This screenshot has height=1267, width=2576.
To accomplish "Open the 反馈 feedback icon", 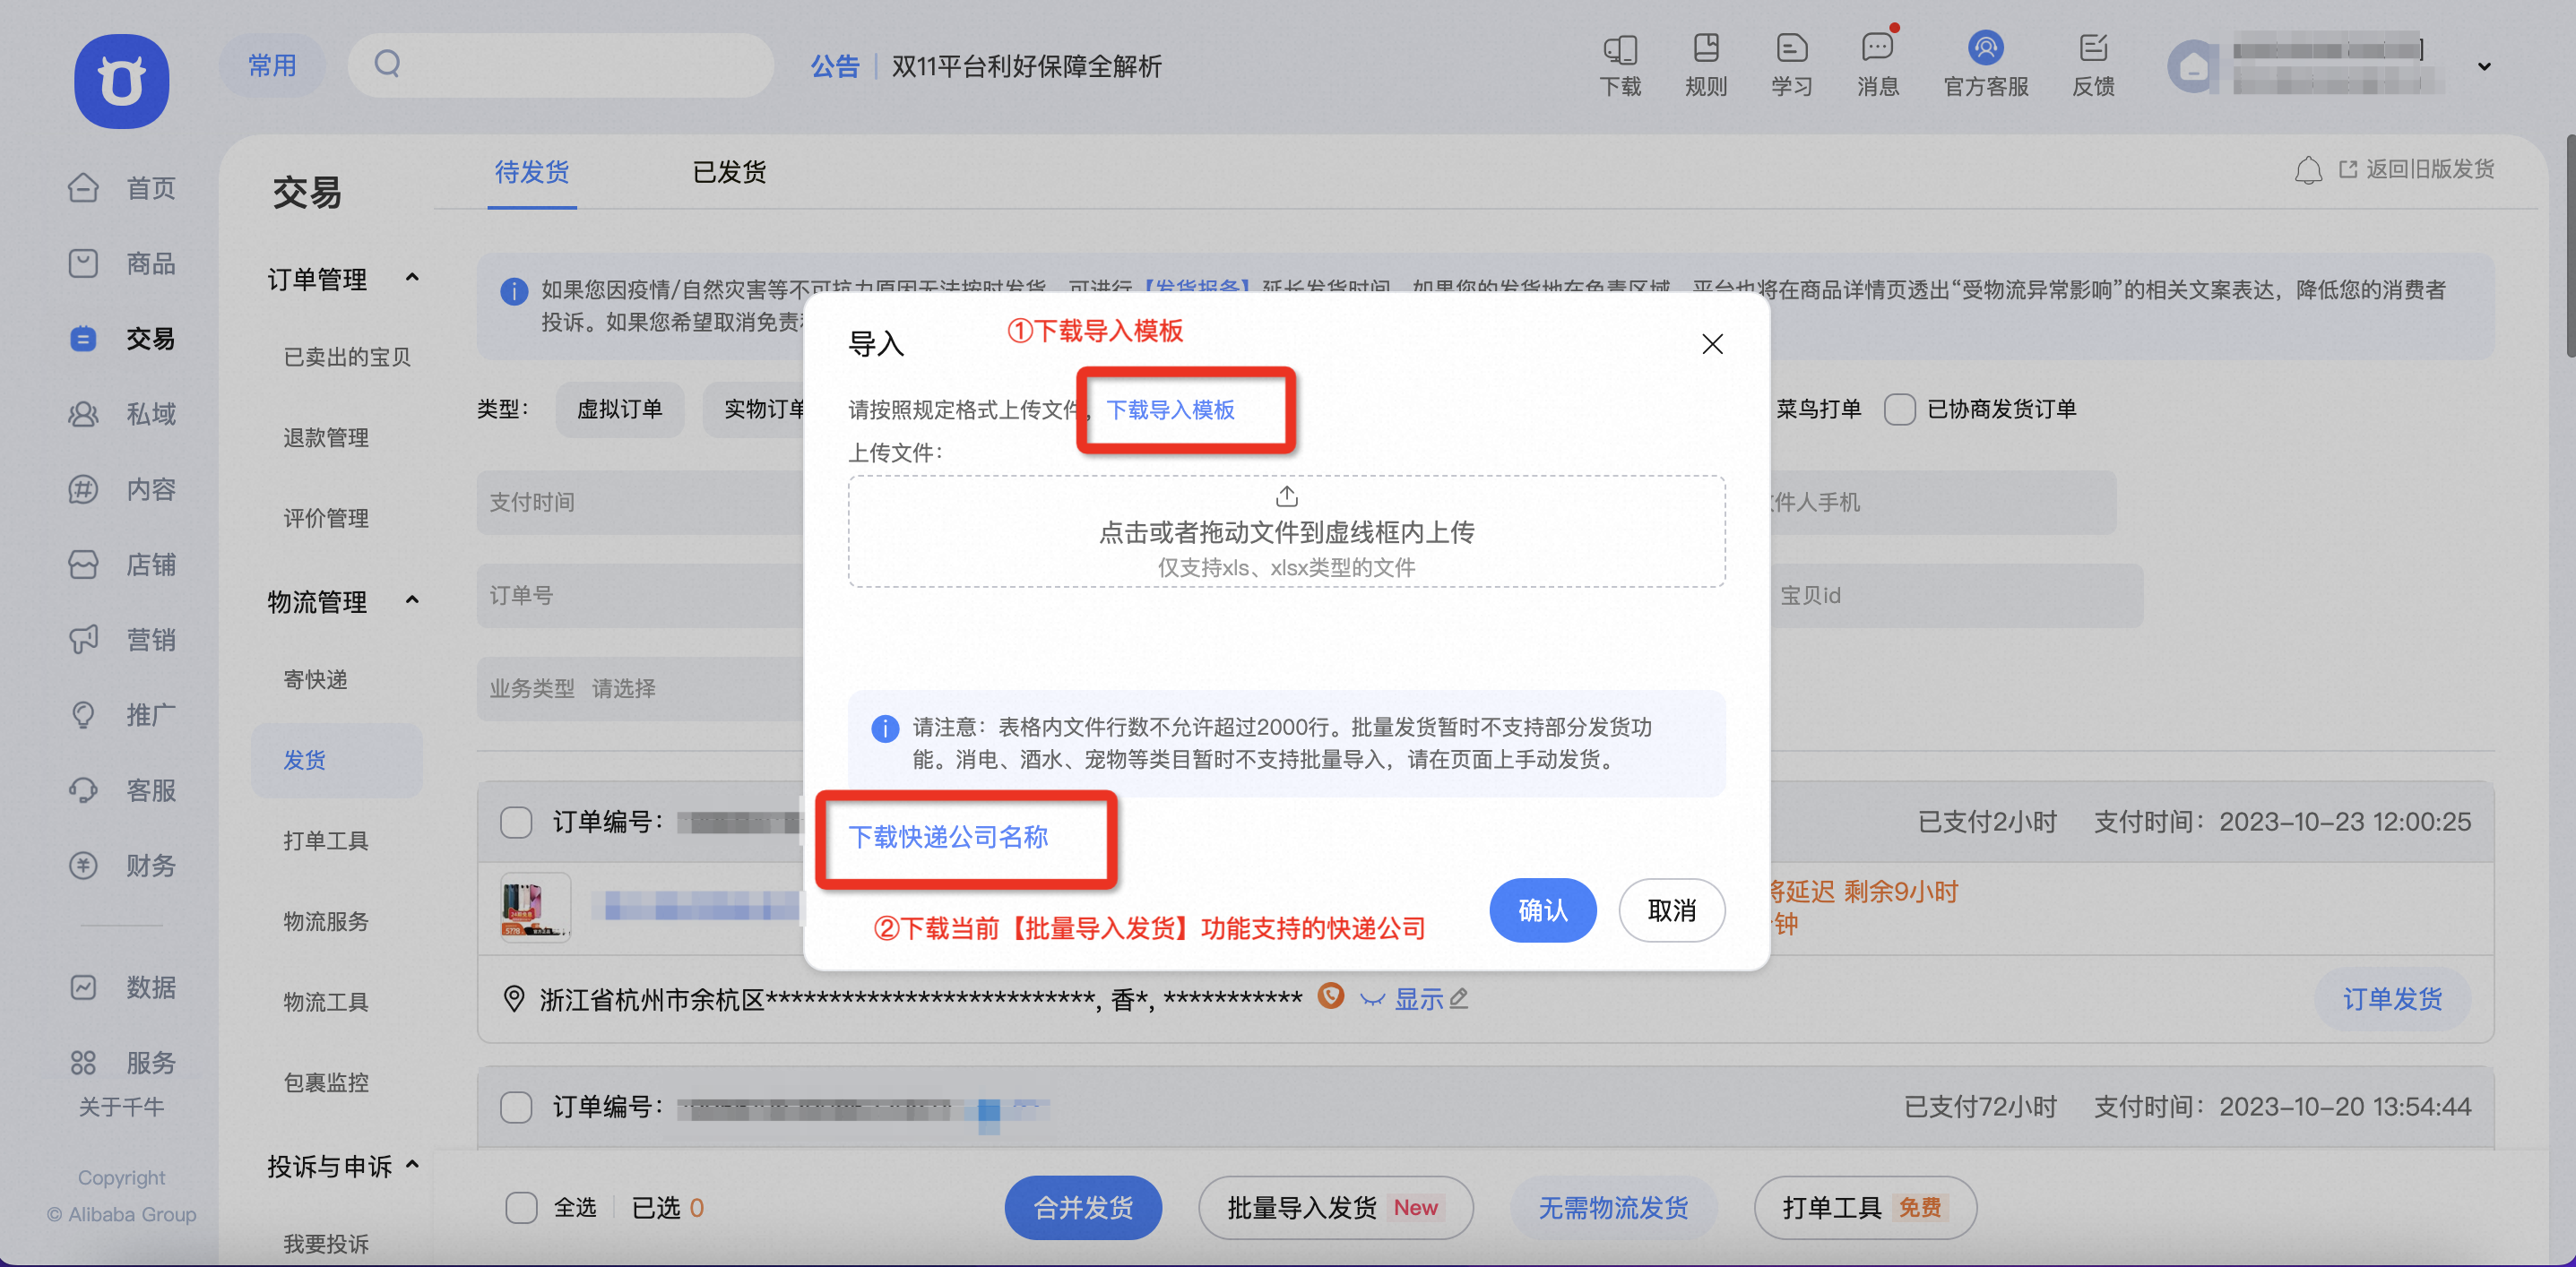I will coord(2093,49).
